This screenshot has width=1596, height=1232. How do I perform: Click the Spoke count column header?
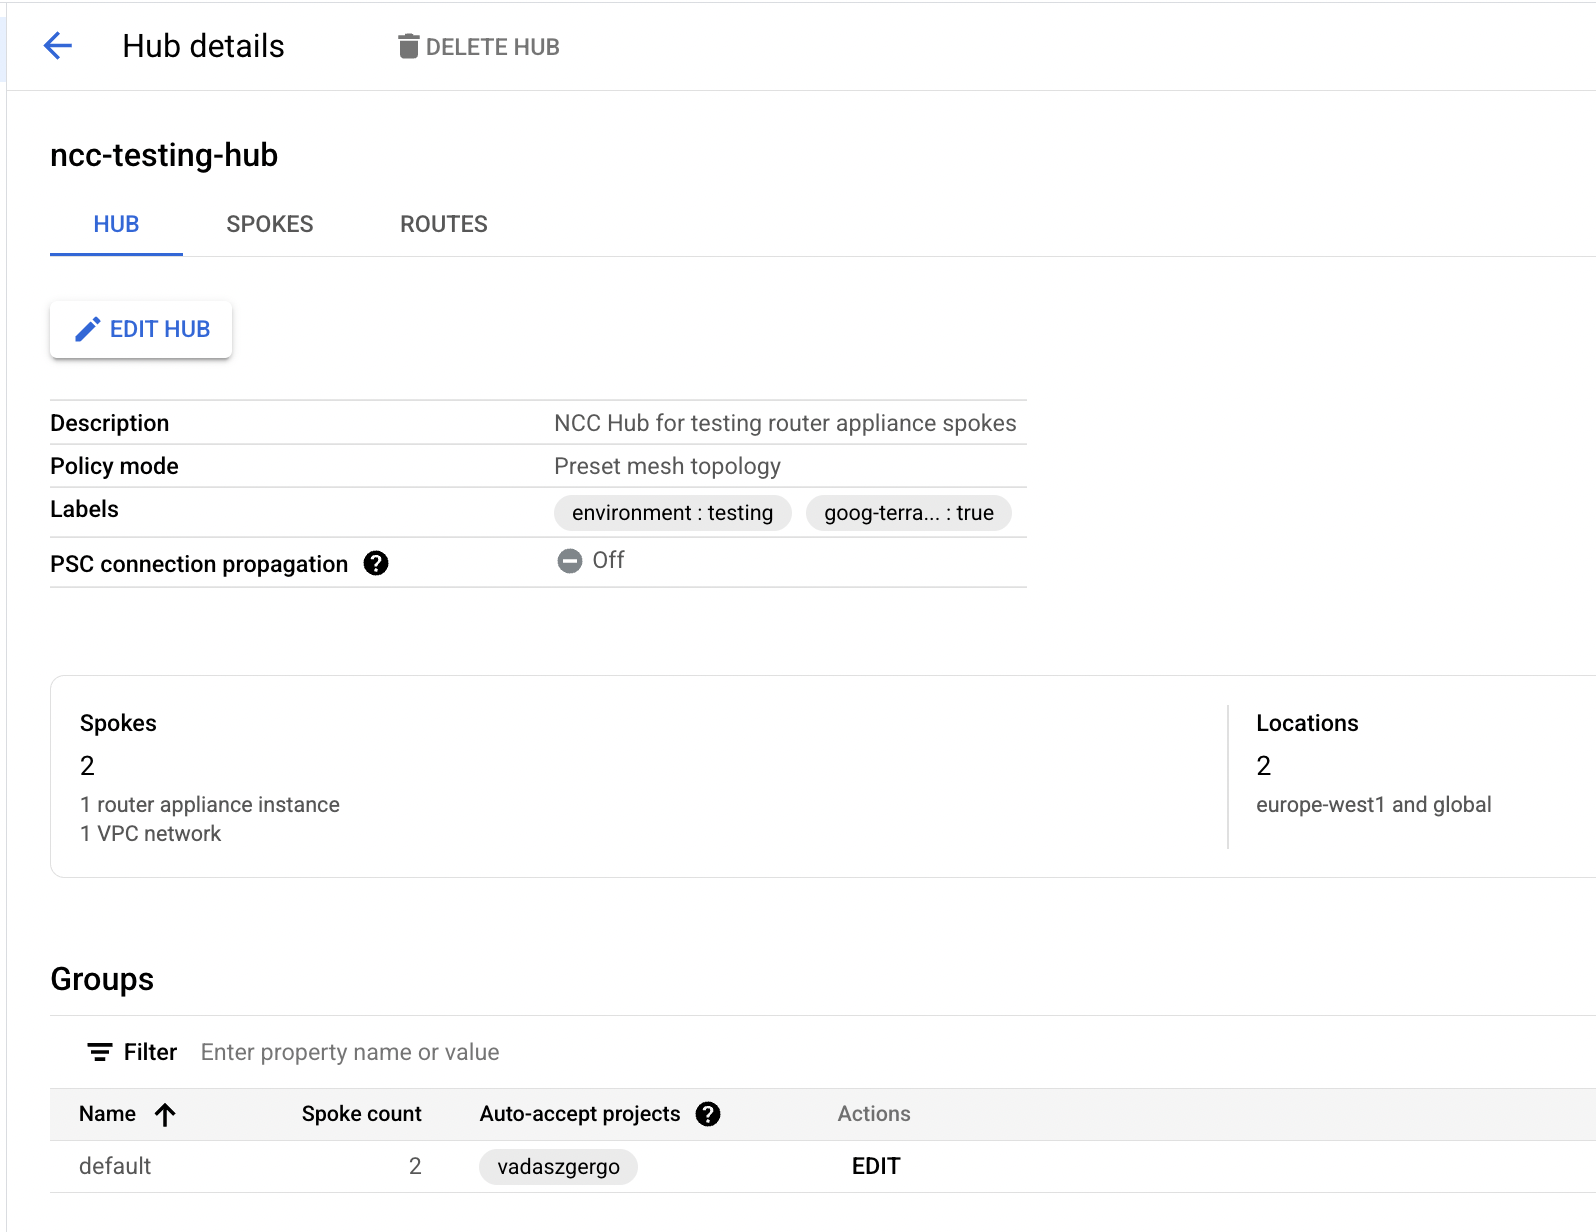(x=361, y=1114)
